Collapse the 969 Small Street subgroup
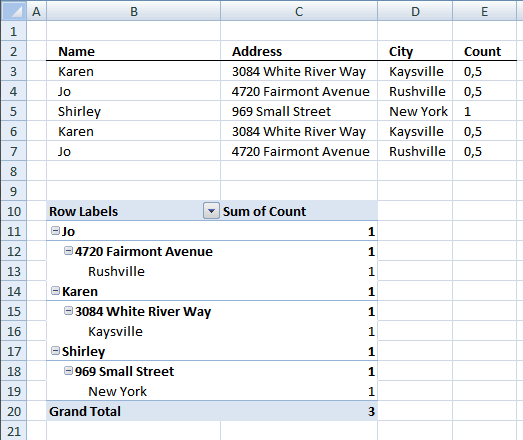Image resolution: width=523 pixels, height=440 pixels. 68,371
